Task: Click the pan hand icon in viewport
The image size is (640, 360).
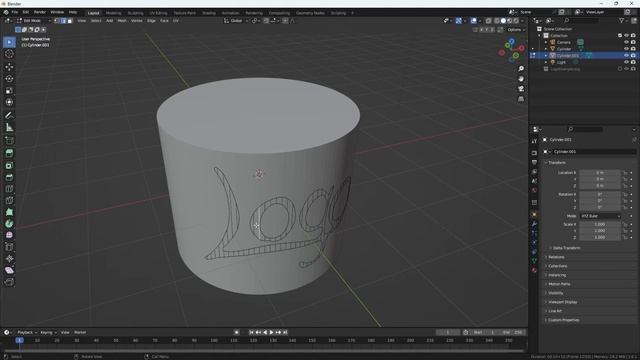Action: click(521, 79)
